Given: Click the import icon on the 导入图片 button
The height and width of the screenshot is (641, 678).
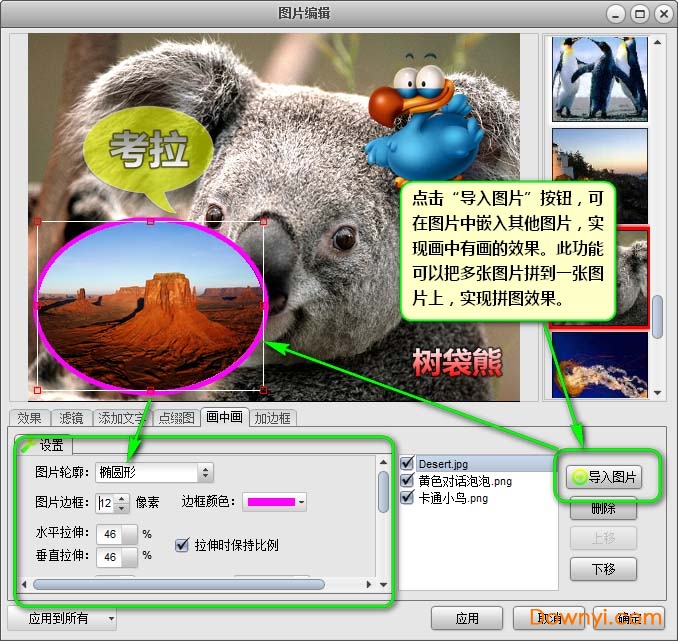Looking at the screenshot, I should pos(579,478).
